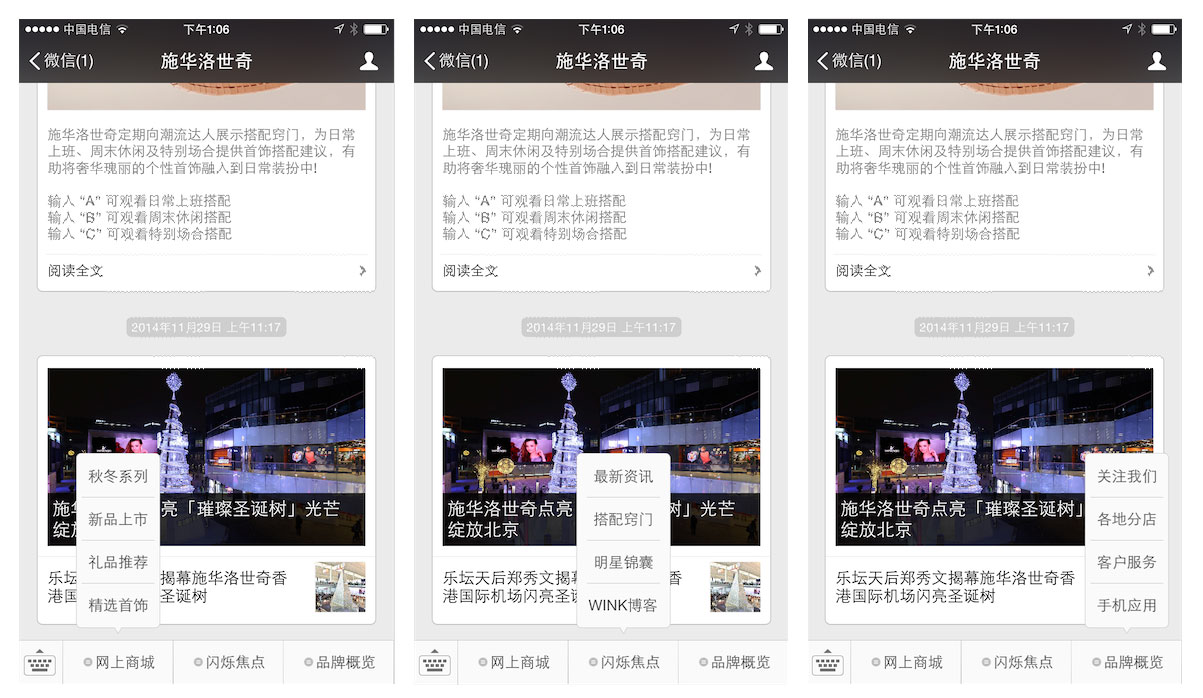The image size is (1203, 698).
Task: Open the 乐坛天后郑秀文 article on the left phone
Action: tap(207, 587)
